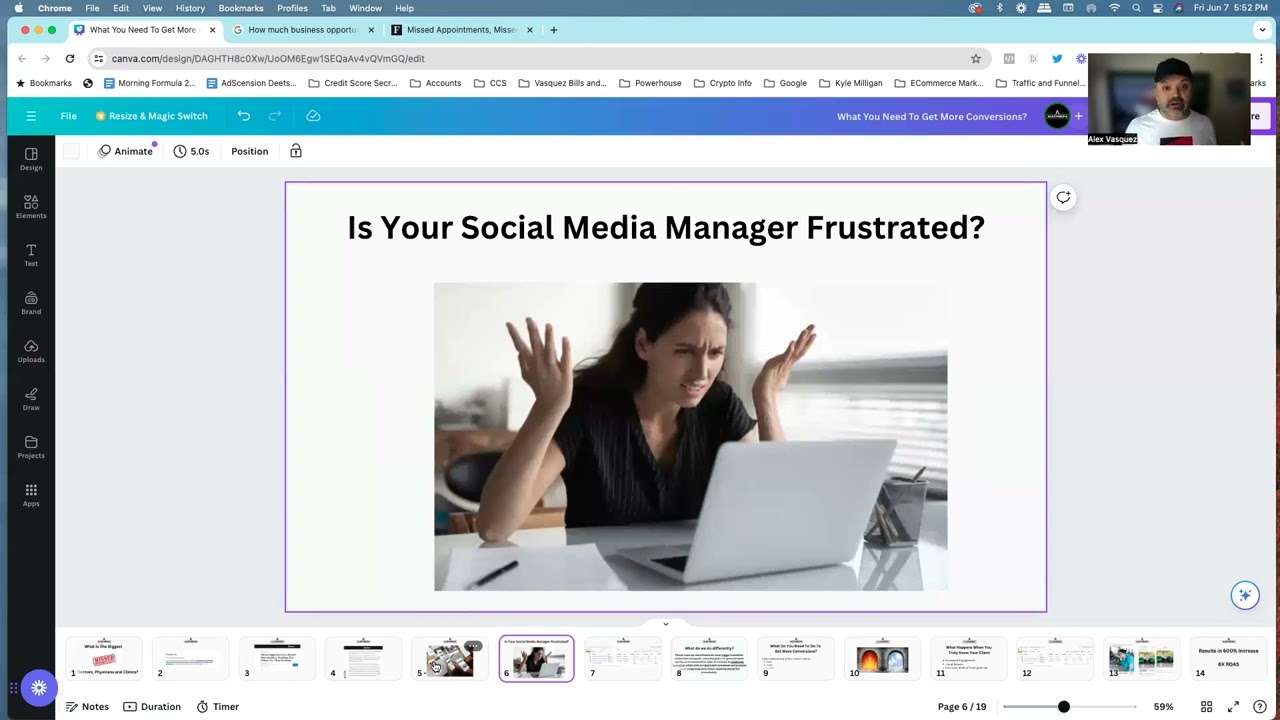Open the CCS bookmarks folder
The image size is (1280, 720).
[489, 83]
